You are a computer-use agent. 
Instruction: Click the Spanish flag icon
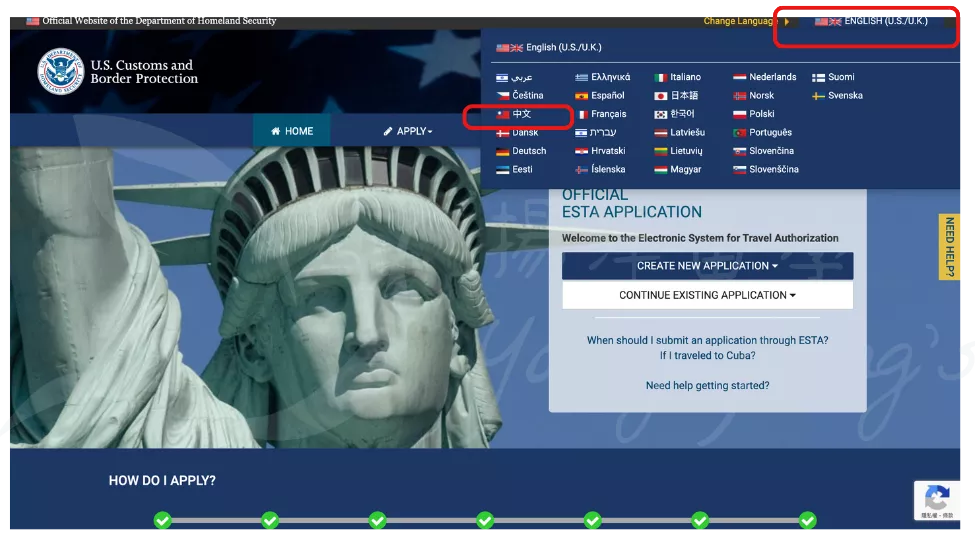click(x=581, y=96)
